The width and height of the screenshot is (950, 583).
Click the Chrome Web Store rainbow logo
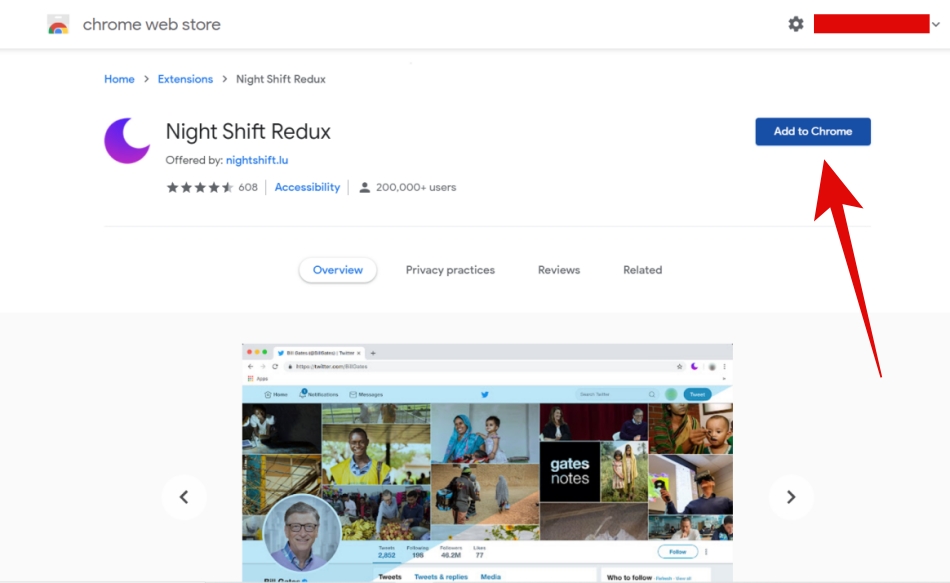(58, 24)
